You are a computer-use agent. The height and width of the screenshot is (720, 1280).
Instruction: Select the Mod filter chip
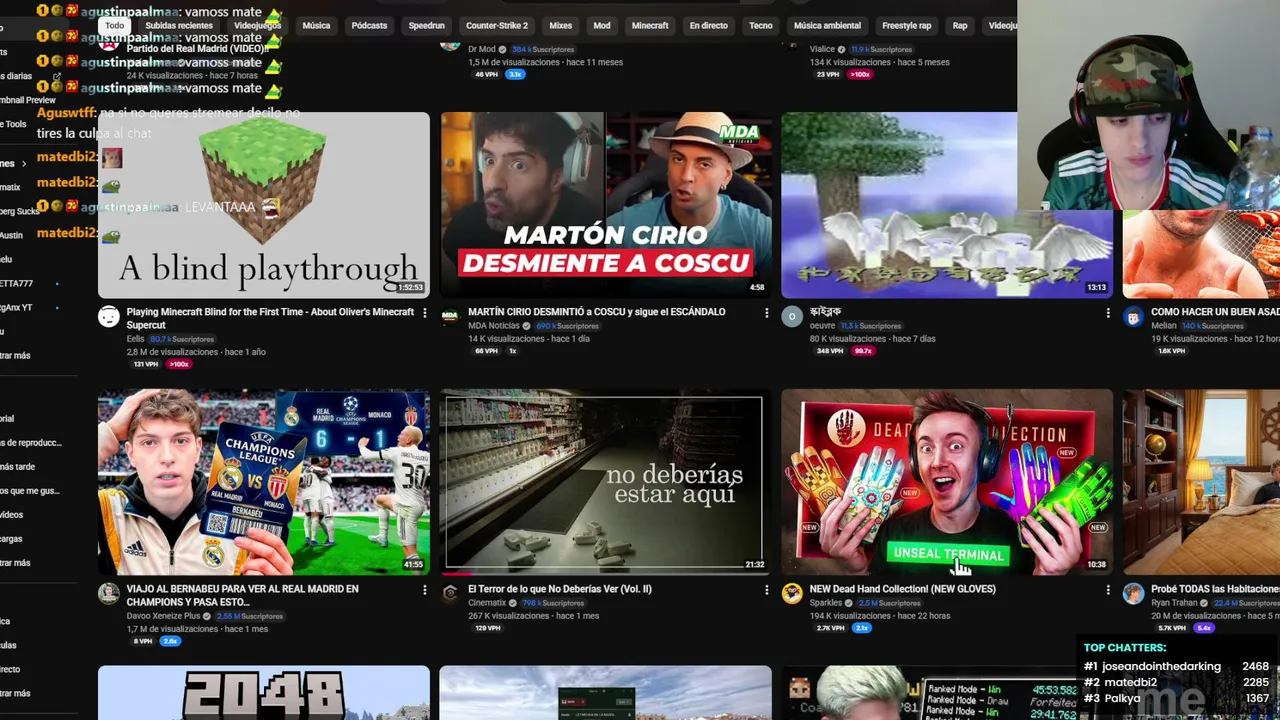coord(602,25)
